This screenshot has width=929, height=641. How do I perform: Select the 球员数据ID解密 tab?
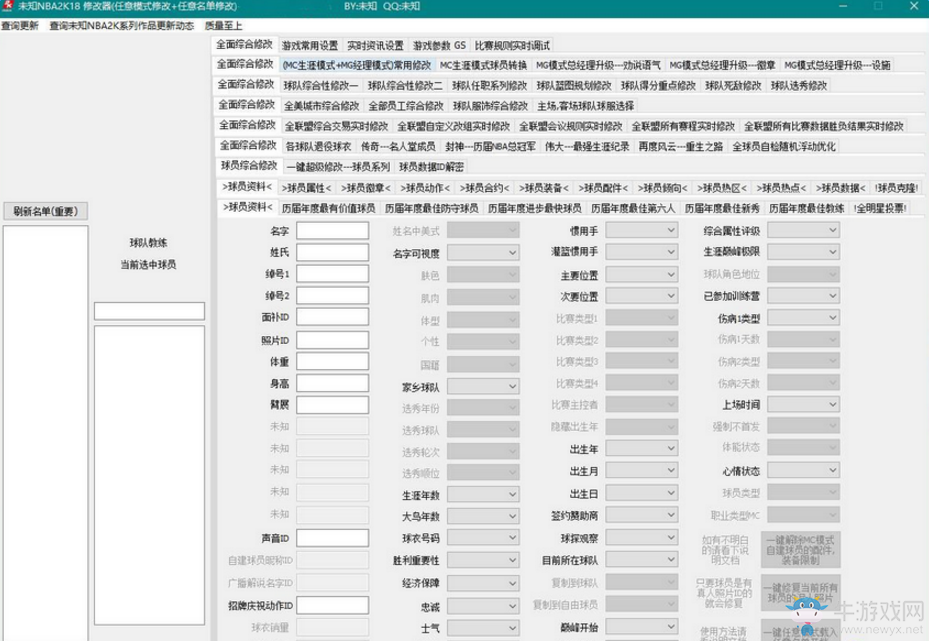[x=431, y=167]
